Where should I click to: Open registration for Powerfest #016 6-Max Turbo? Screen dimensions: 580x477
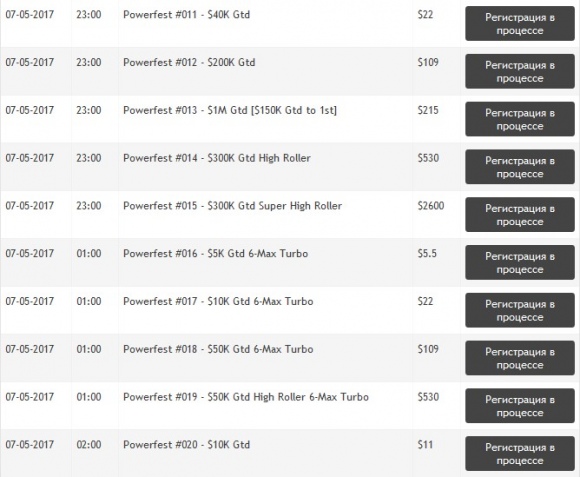[520, 262]
